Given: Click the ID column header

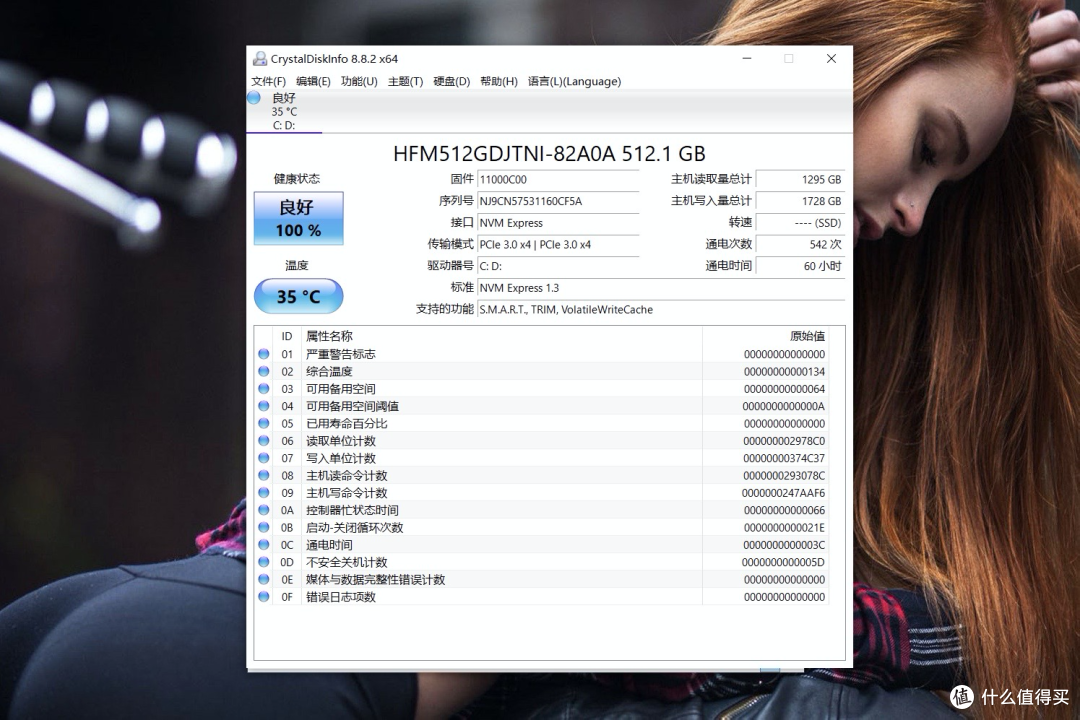Looking at the screenshot, I should [x=287, y=336].
